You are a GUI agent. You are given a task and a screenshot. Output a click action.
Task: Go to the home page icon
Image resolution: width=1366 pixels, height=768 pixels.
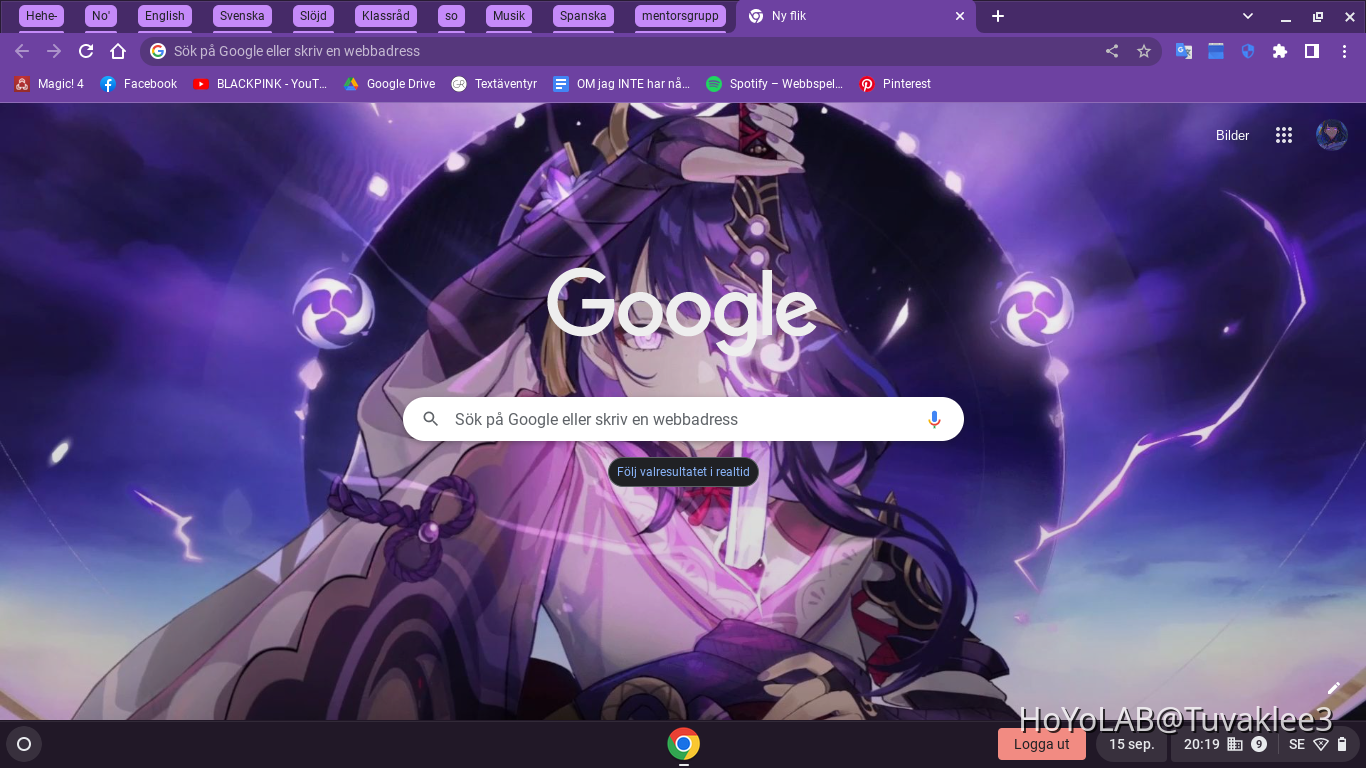tap(118, 51)
